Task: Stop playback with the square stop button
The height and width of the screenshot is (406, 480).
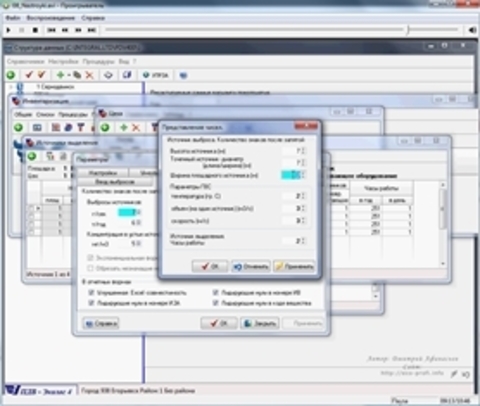Action: (x=35, y=30)
